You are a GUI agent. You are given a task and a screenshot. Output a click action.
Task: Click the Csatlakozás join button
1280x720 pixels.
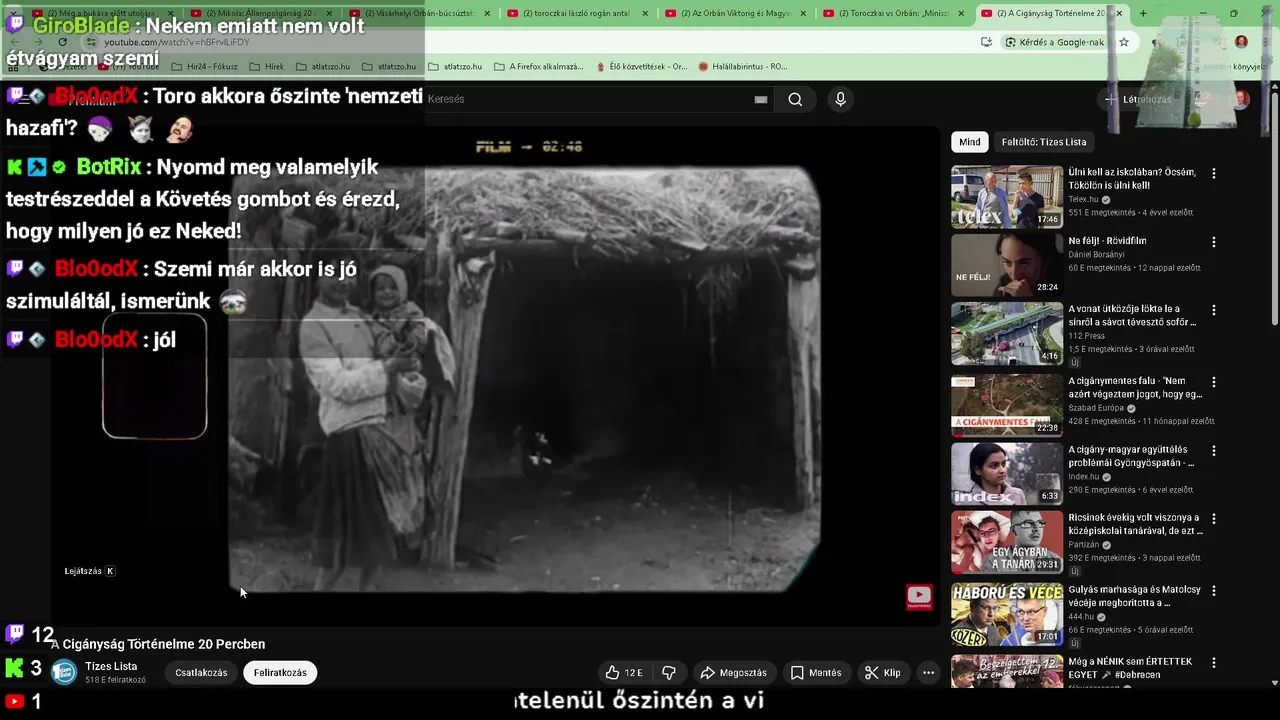(x=201, y=673)
